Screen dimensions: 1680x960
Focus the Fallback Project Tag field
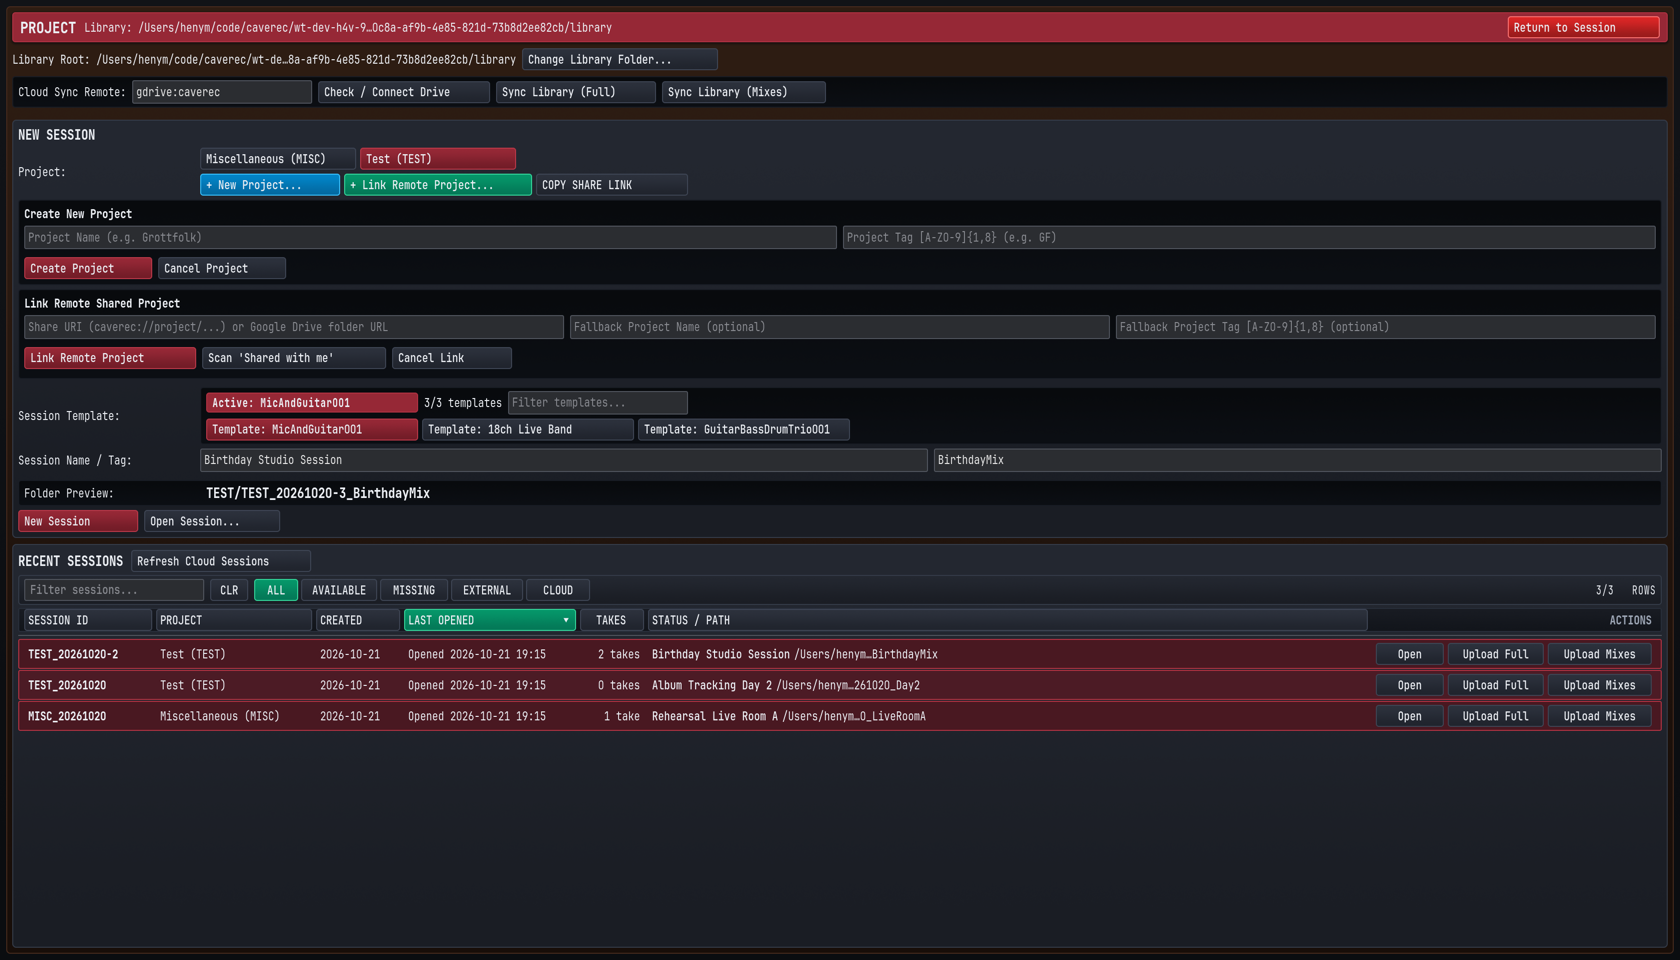[x=1385, y=327]
